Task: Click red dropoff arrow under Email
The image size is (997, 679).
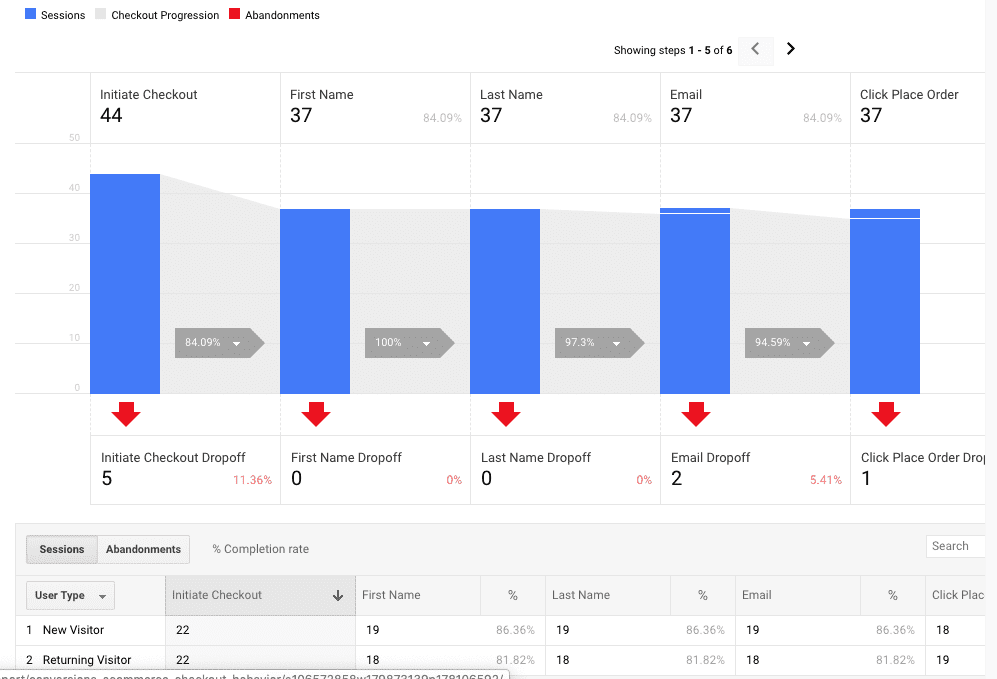Action: coord(696,413)
